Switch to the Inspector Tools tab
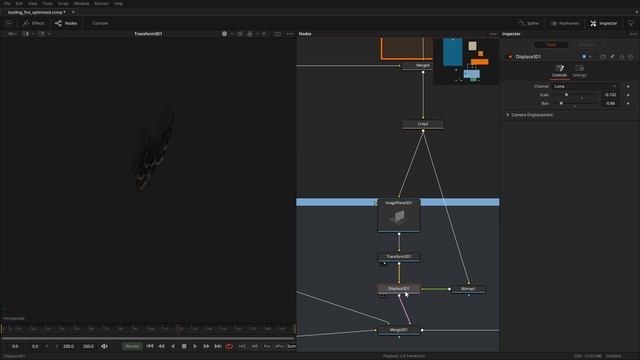 point(551,44)
